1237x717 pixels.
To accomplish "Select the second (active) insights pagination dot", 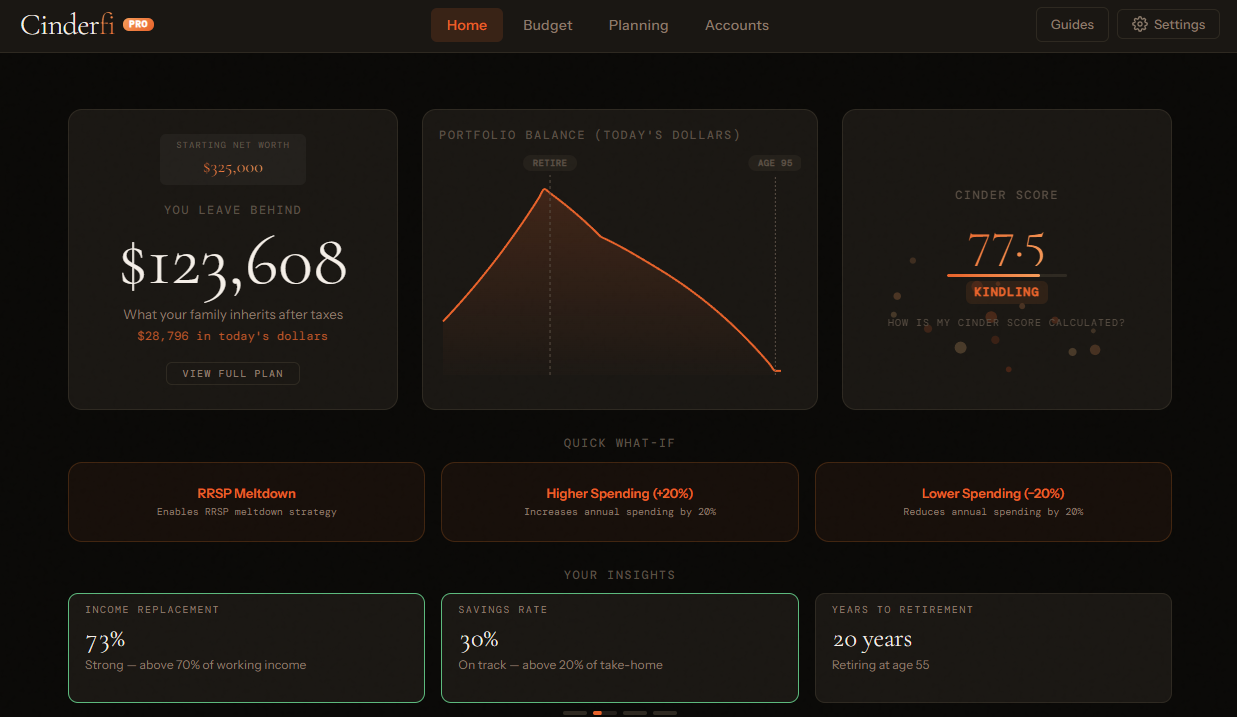I will pyautogui.click(x=605, y=713).
